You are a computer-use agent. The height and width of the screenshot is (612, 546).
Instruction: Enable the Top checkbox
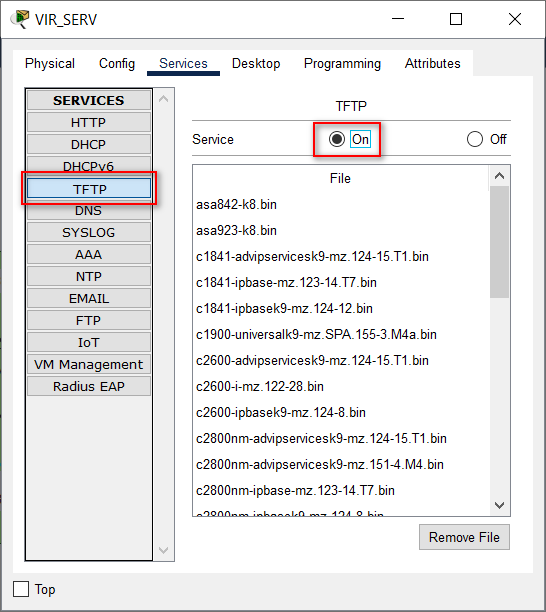click(21, 589)
